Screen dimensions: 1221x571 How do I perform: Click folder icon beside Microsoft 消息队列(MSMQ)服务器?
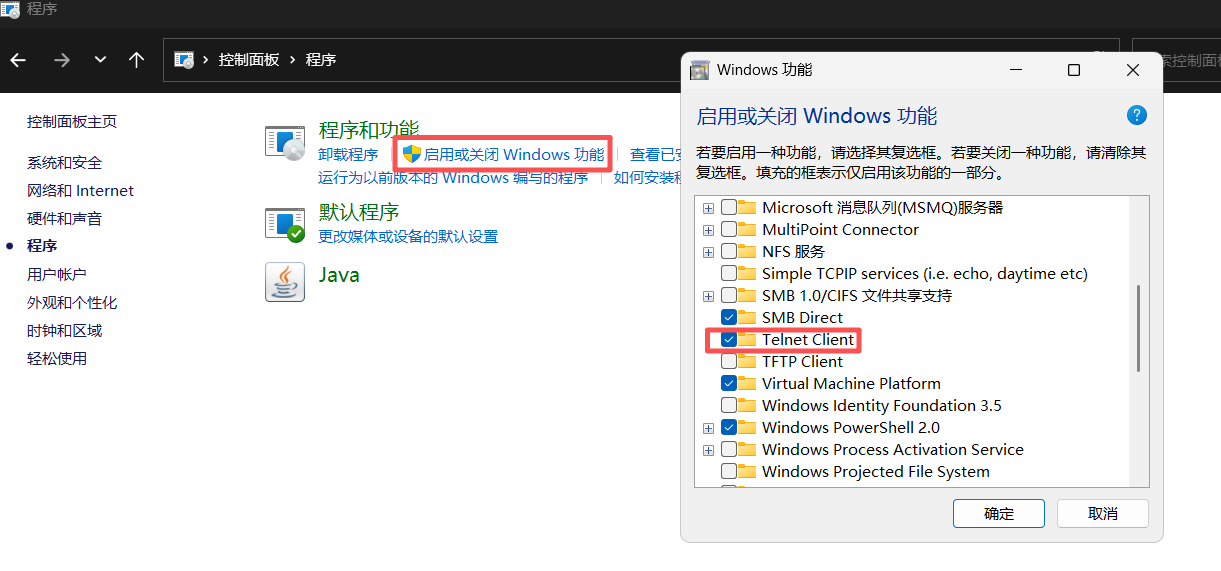pyautogui.click(x=747, y=208)
